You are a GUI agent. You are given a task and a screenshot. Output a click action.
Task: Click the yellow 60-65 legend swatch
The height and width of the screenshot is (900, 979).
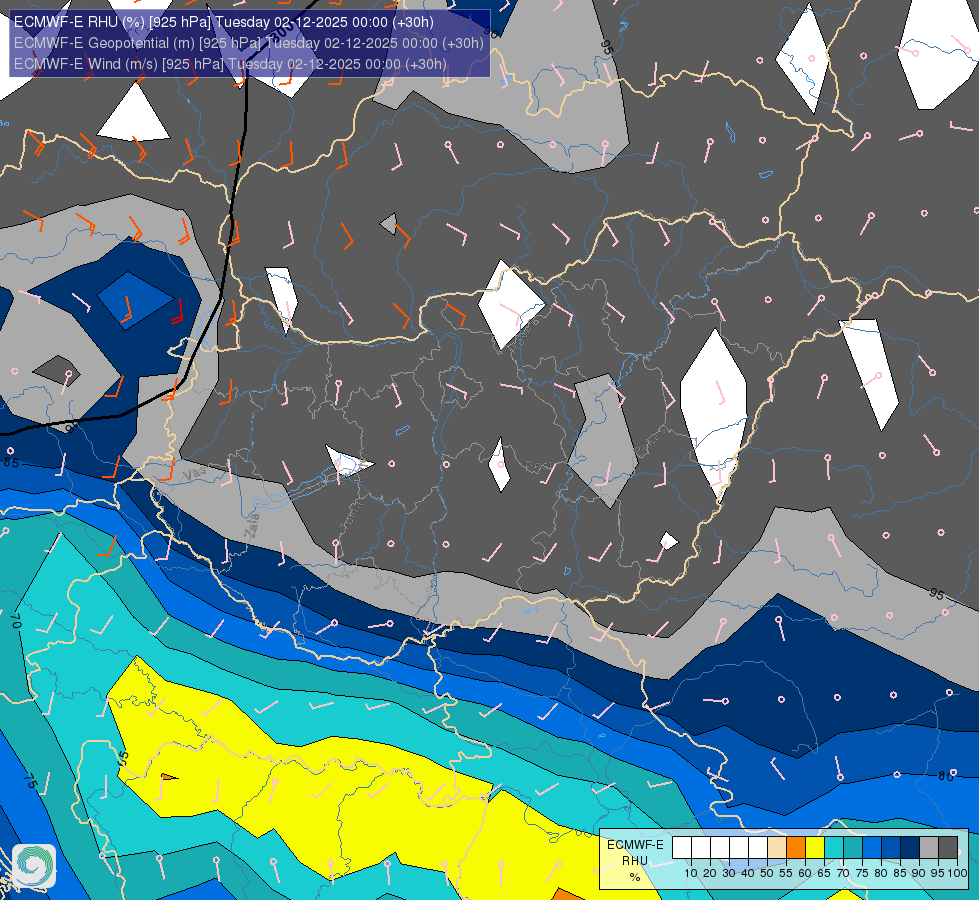coord(815,848)
